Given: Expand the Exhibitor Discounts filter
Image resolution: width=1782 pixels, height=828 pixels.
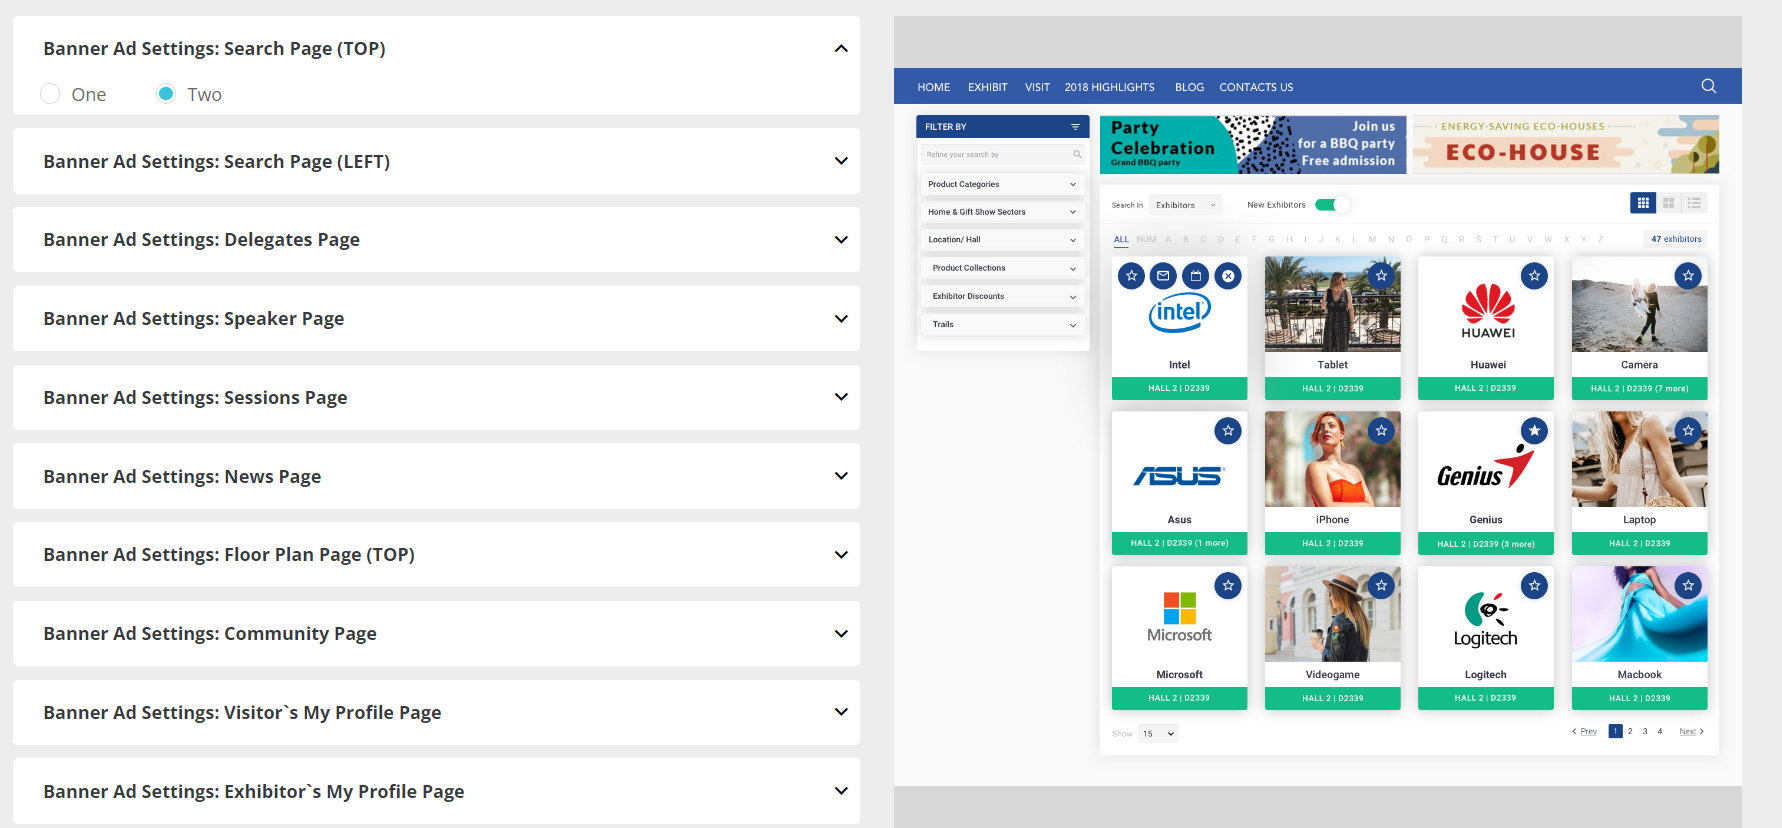Looking at the screenshot, I should click(x=1003, y=296).
